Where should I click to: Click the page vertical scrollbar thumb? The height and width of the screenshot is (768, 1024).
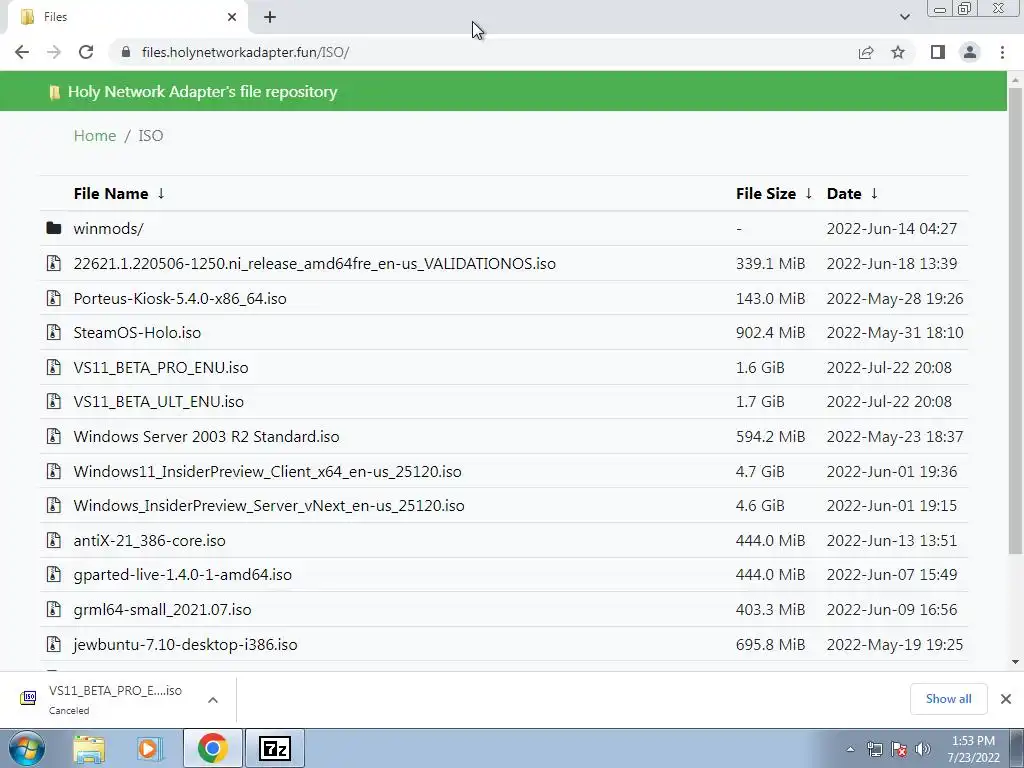pos(1015,320)
